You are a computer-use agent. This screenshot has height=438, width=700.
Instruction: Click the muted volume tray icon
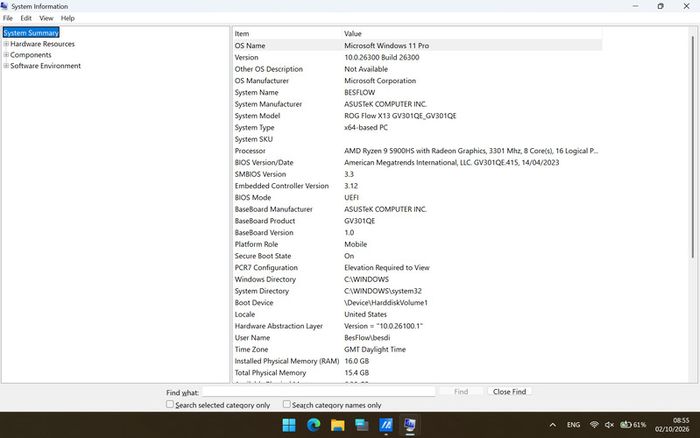609,425
